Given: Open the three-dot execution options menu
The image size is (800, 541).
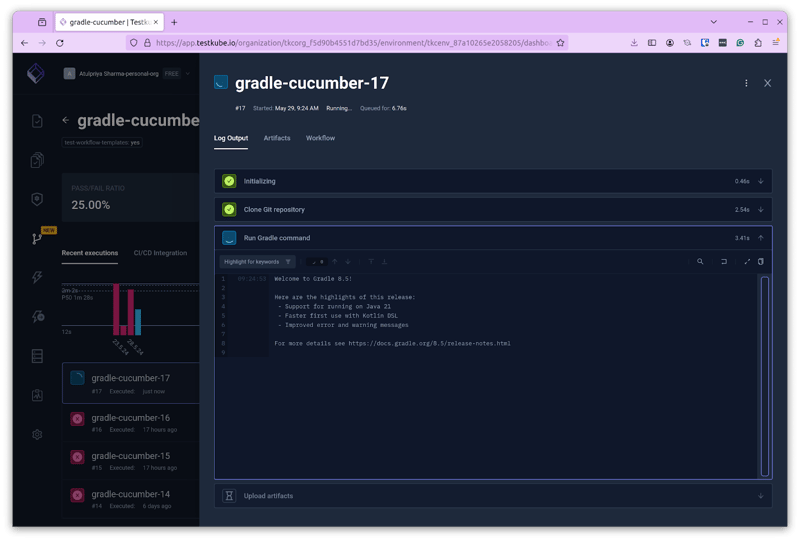Looking at the screenshot, I should 746,83.
